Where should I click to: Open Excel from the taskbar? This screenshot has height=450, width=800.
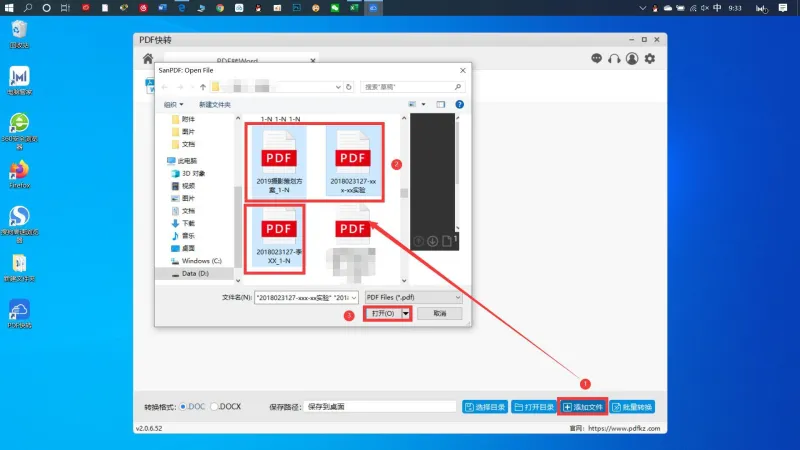coord(354,8)
